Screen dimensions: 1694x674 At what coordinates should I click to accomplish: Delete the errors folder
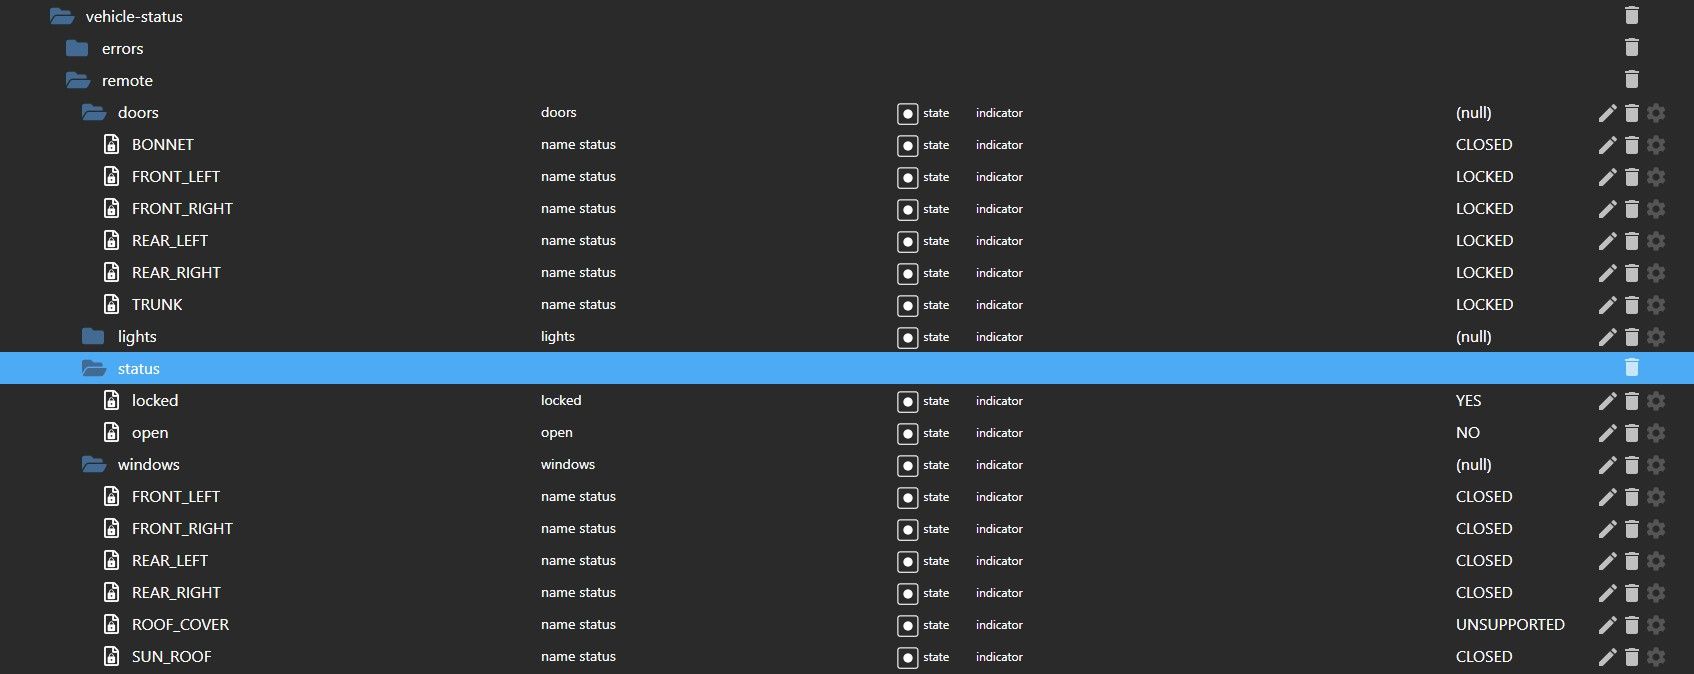(x=1632, y=47)
